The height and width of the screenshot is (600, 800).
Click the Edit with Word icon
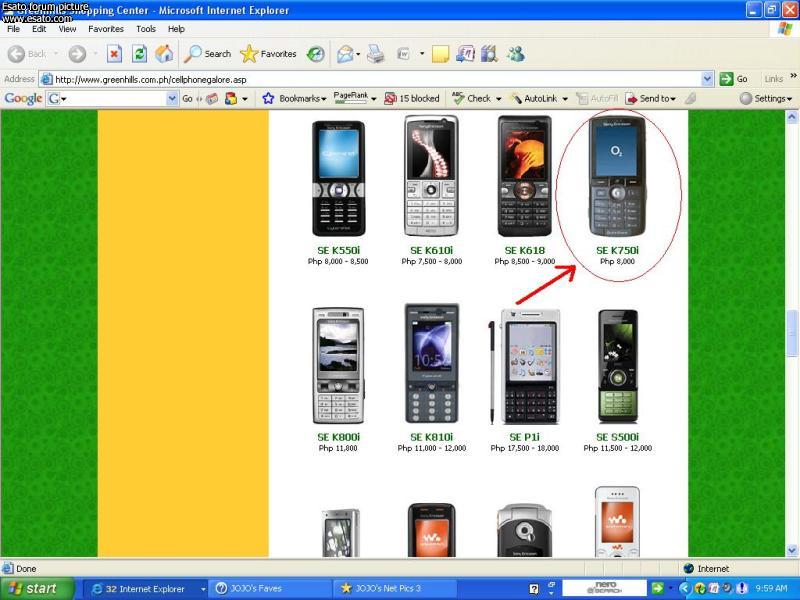(404, 54)
